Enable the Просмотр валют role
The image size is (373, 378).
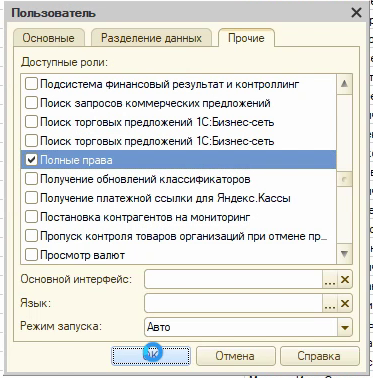click(x=31, y=255)
